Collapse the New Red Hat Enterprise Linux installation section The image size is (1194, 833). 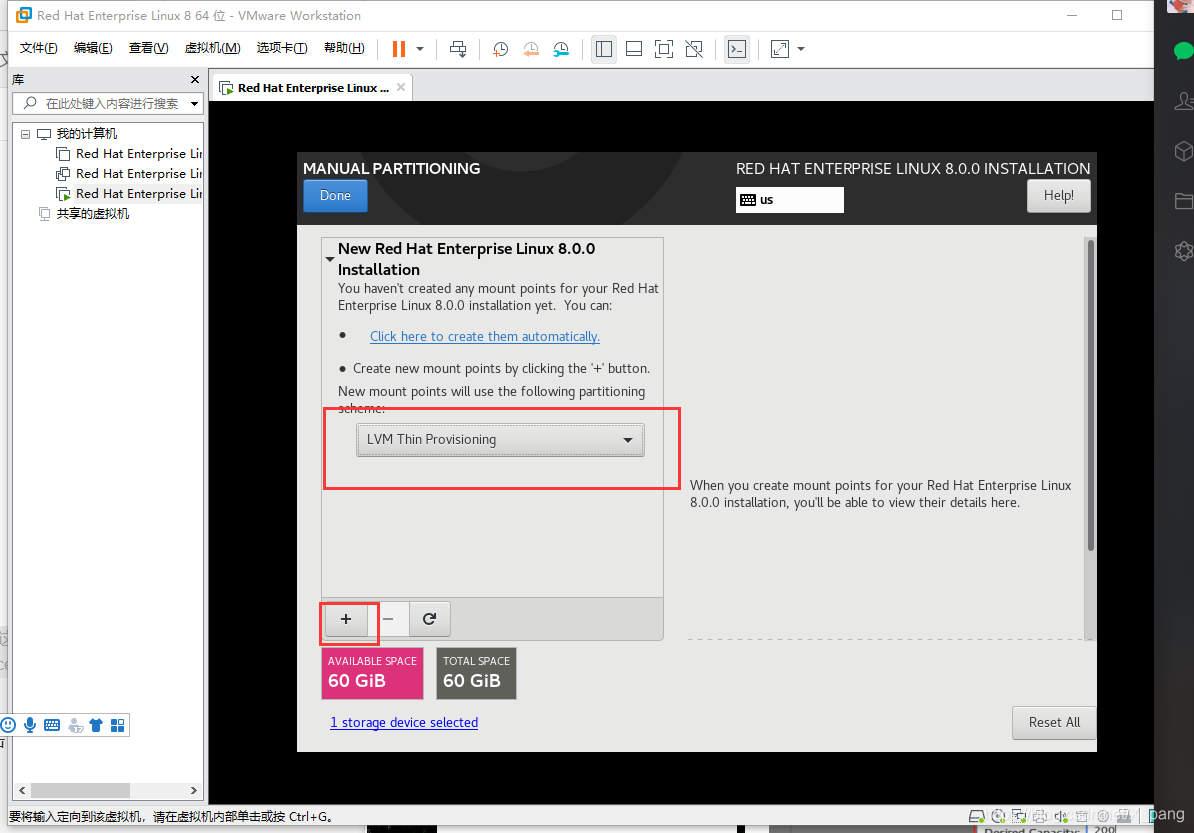point(330,259)
